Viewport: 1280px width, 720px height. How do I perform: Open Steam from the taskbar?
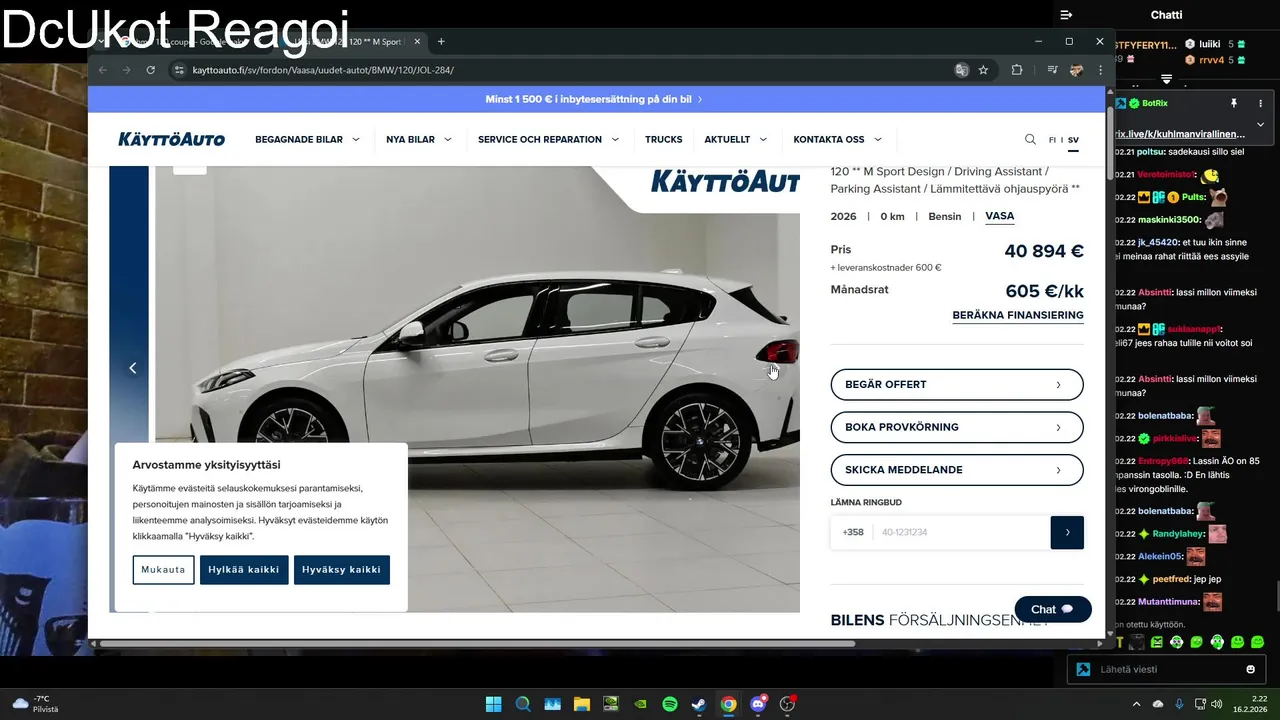point(699,704)
